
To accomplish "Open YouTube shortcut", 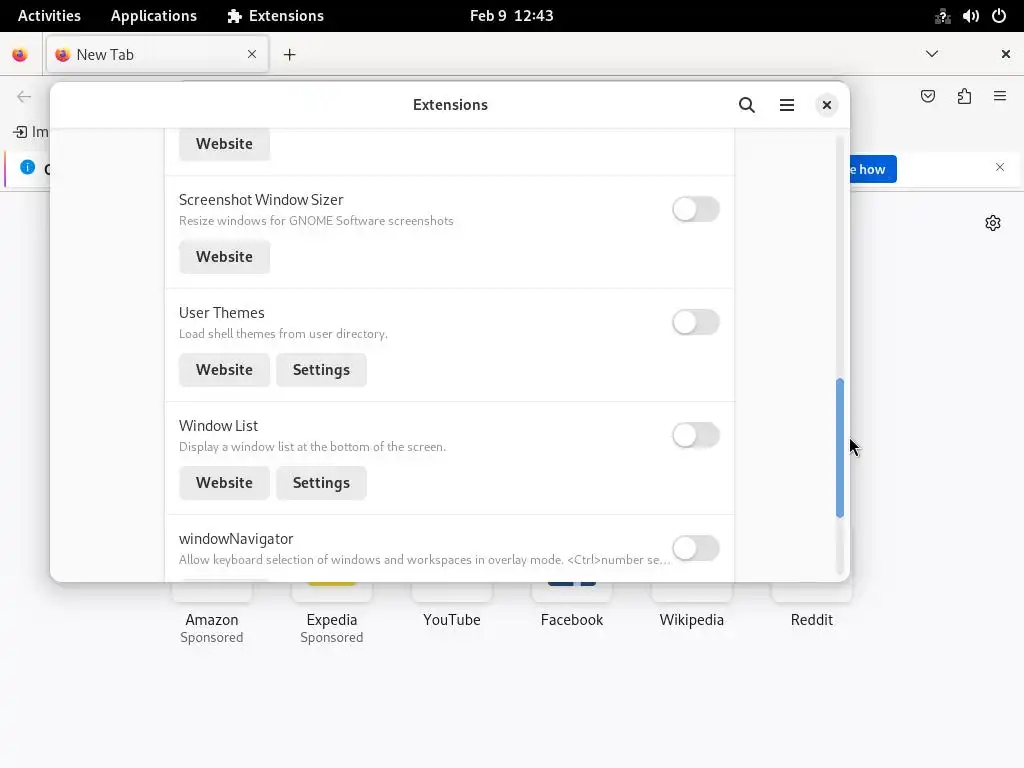I will coord(451,619).
